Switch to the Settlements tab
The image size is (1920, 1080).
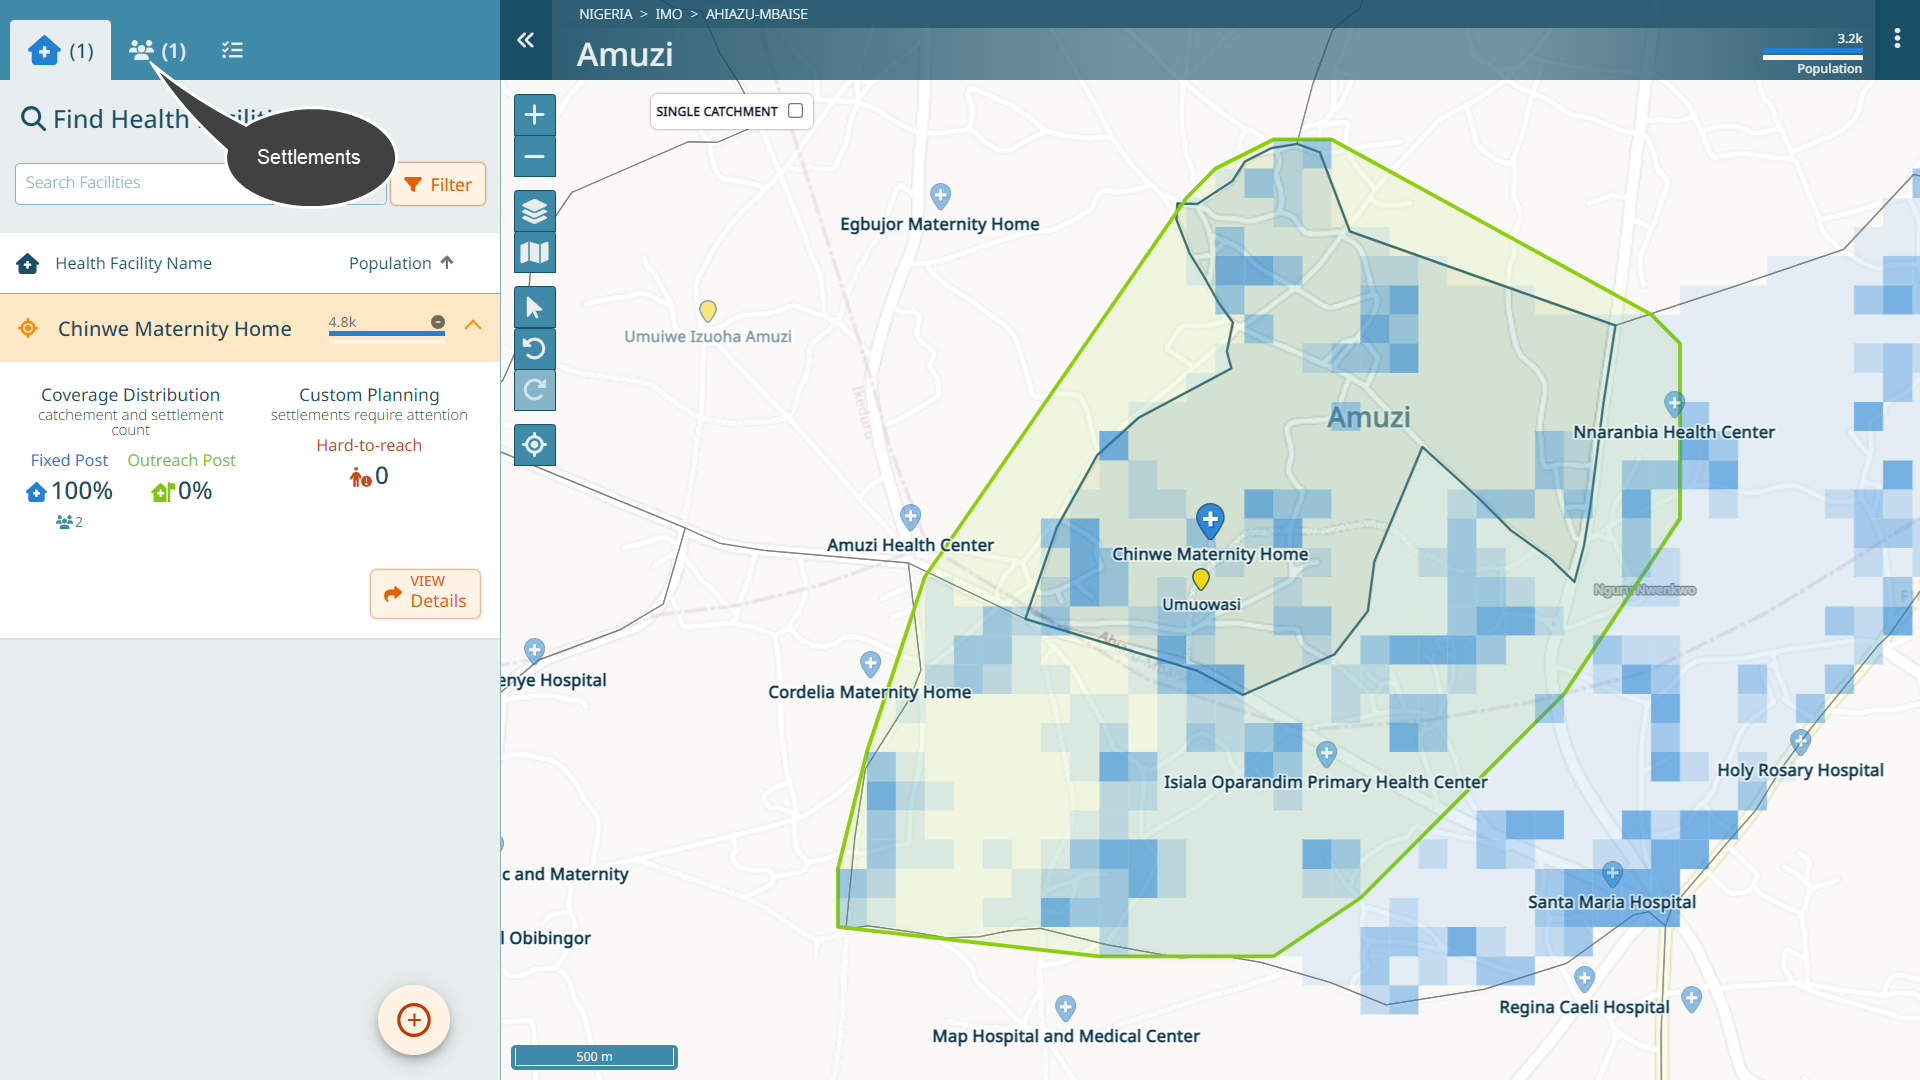tap(158, 50)
